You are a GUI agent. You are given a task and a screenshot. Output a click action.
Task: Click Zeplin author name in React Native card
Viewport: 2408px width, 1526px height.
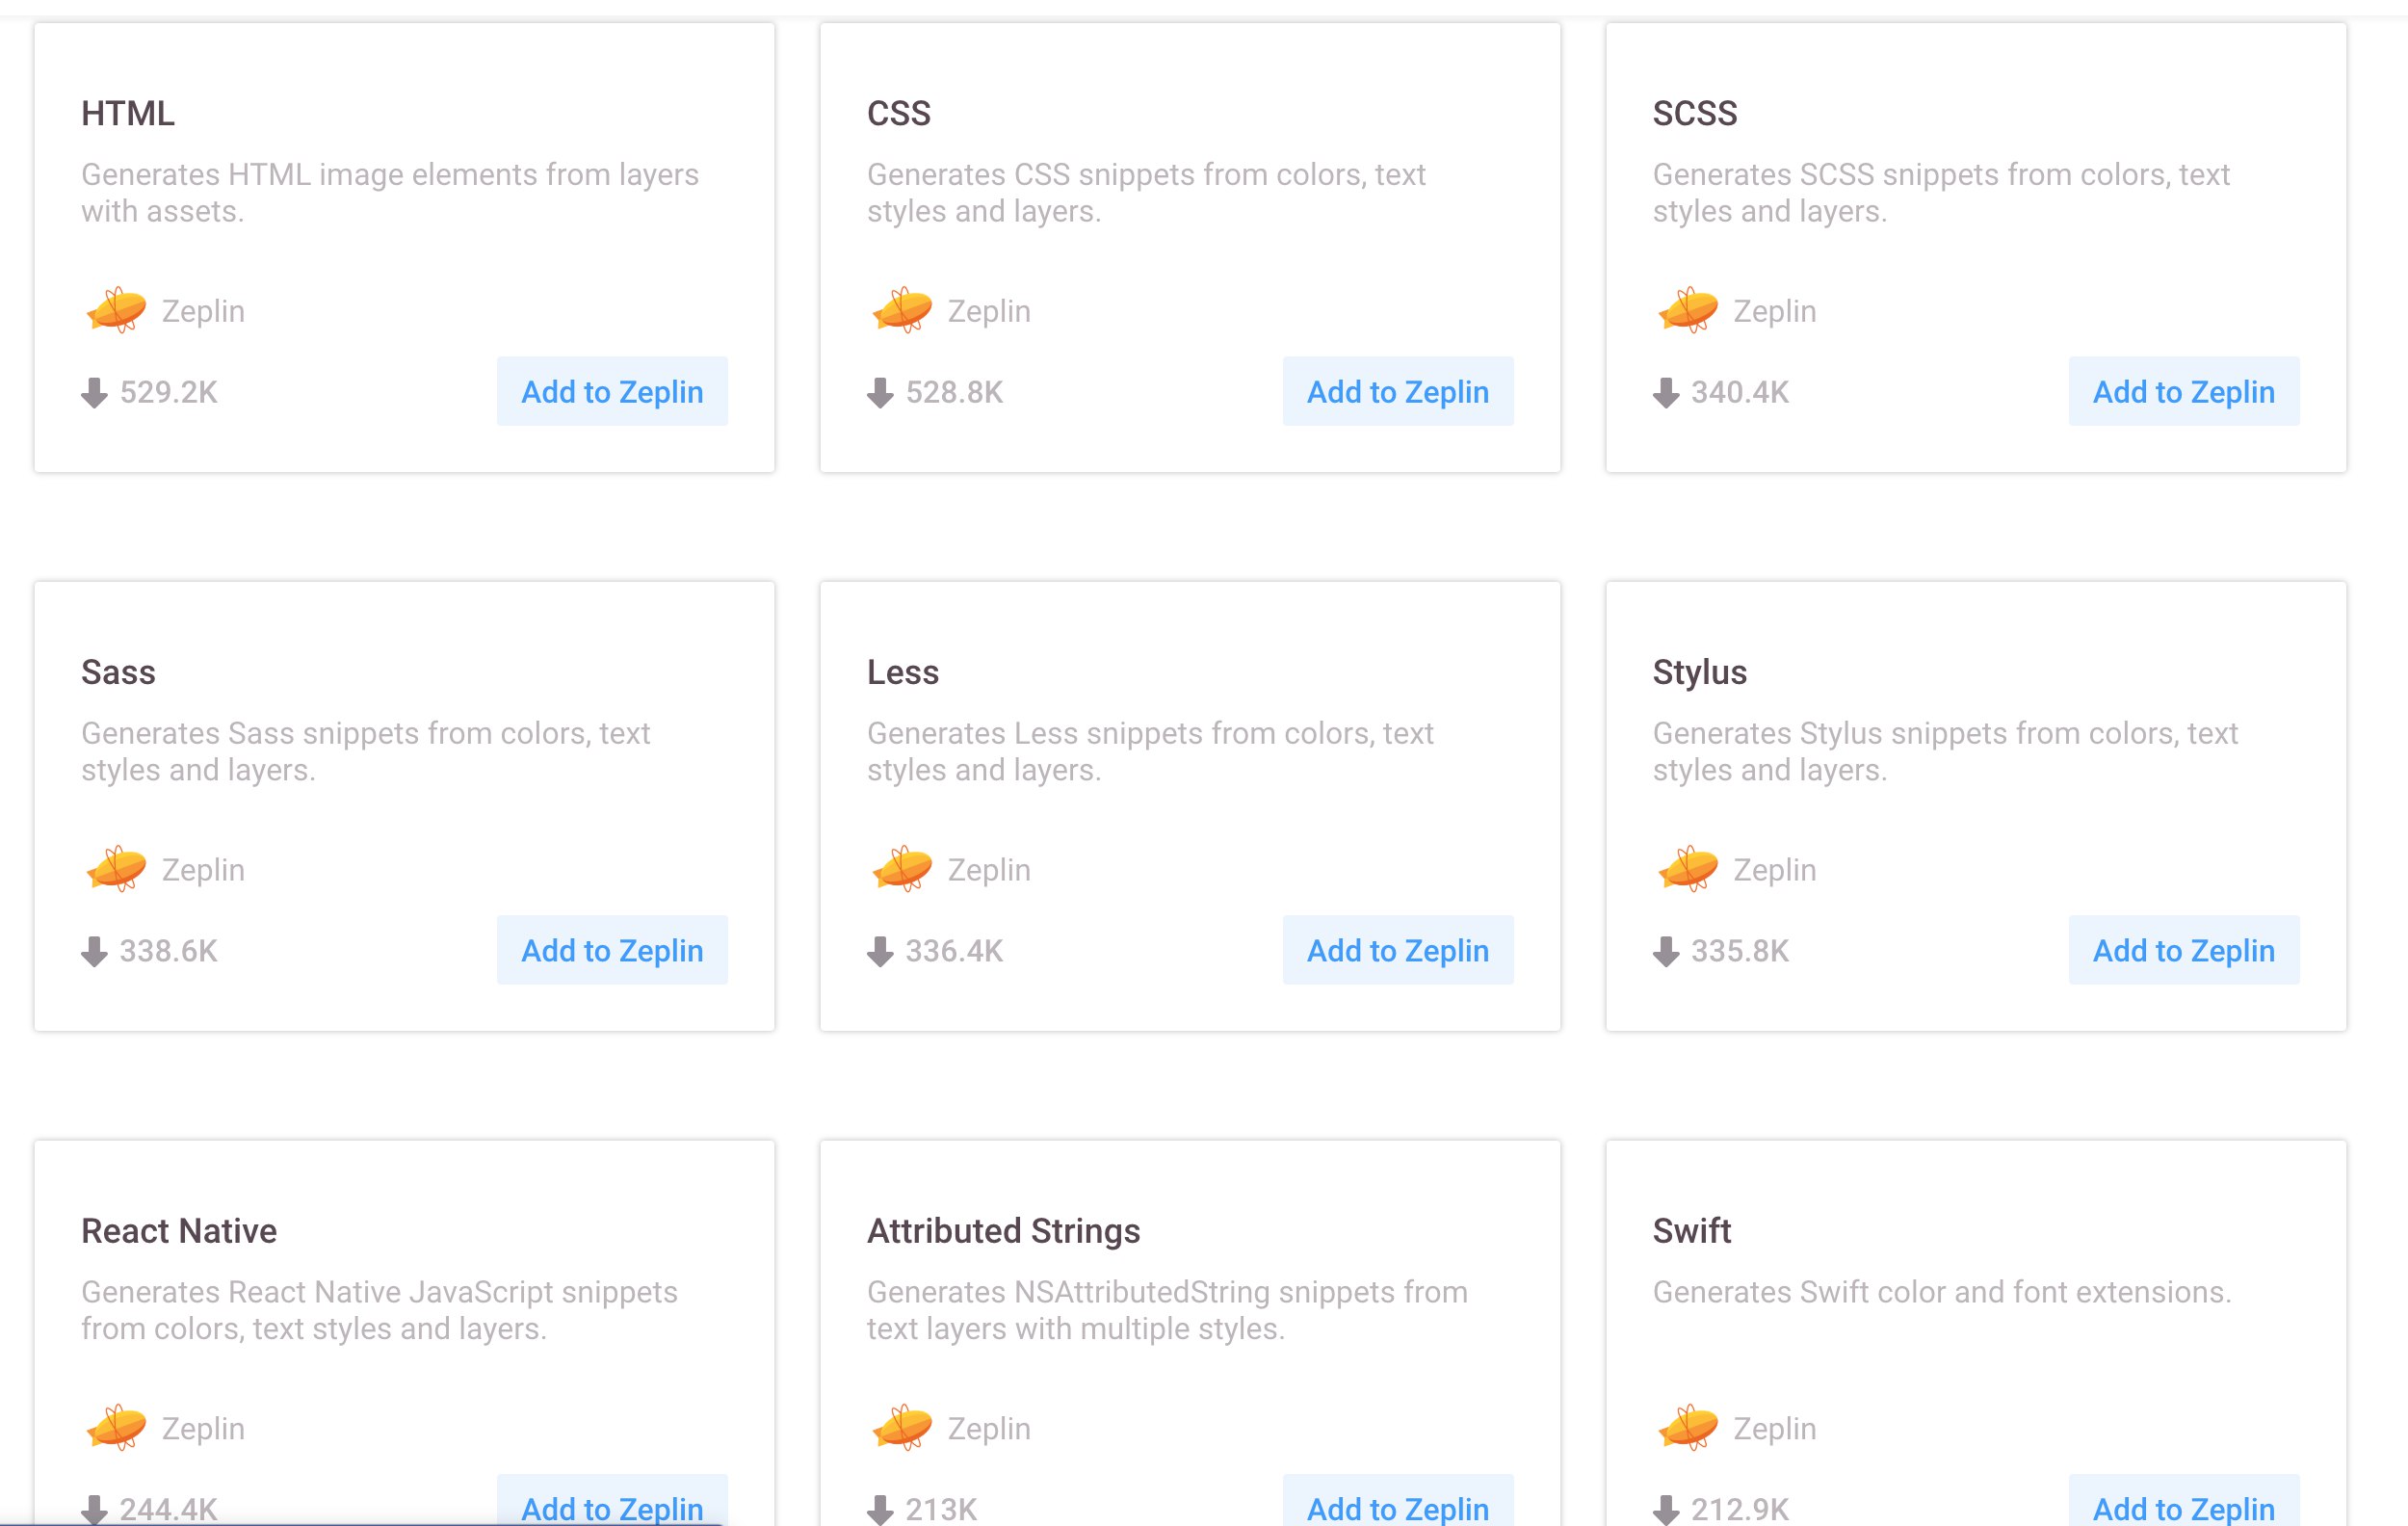pos(203,1429)
